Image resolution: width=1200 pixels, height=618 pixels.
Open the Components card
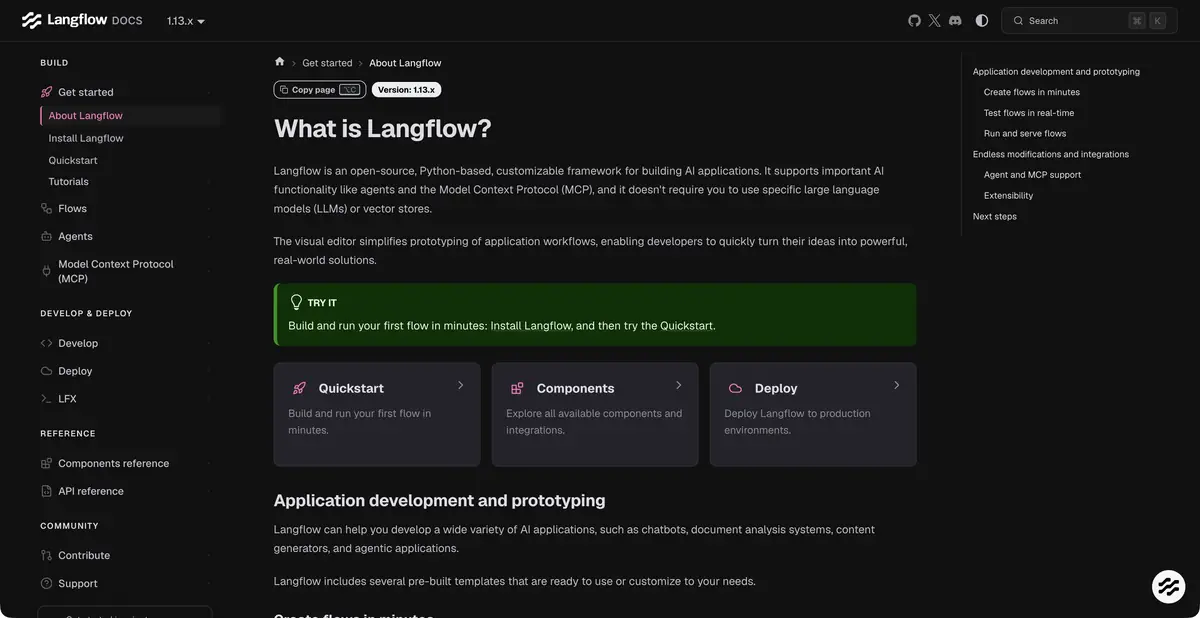click(x=595, y=415)
